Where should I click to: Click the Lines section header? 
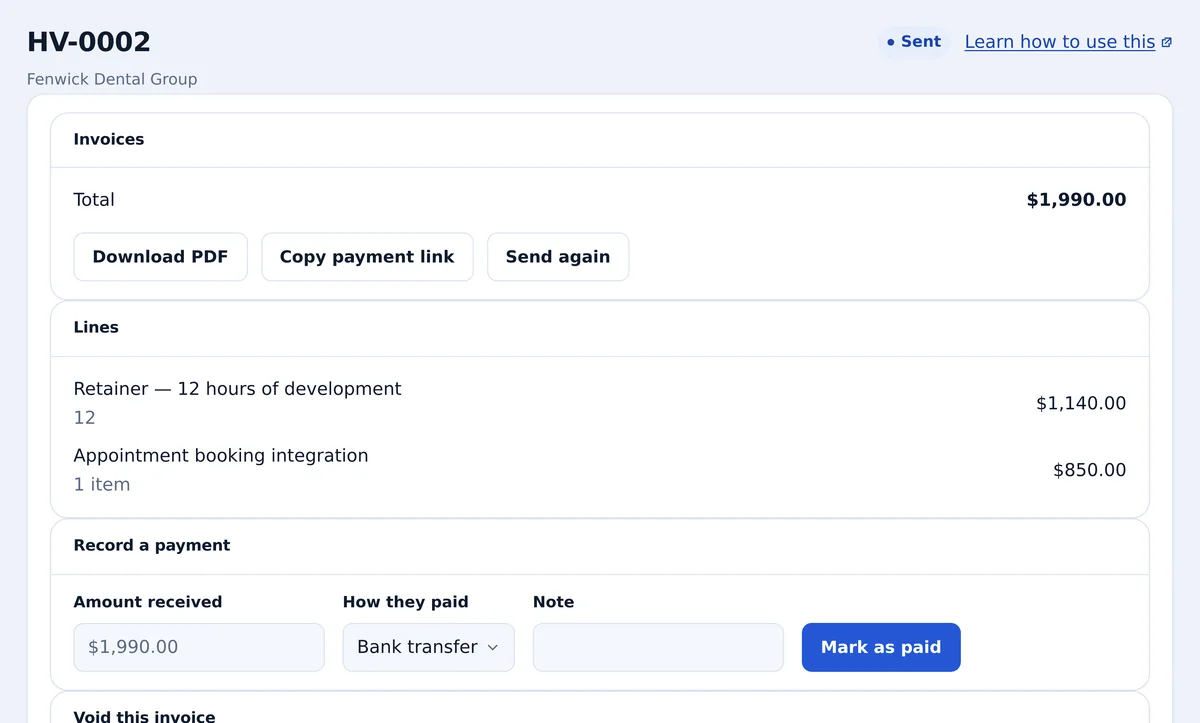[96, 328]
